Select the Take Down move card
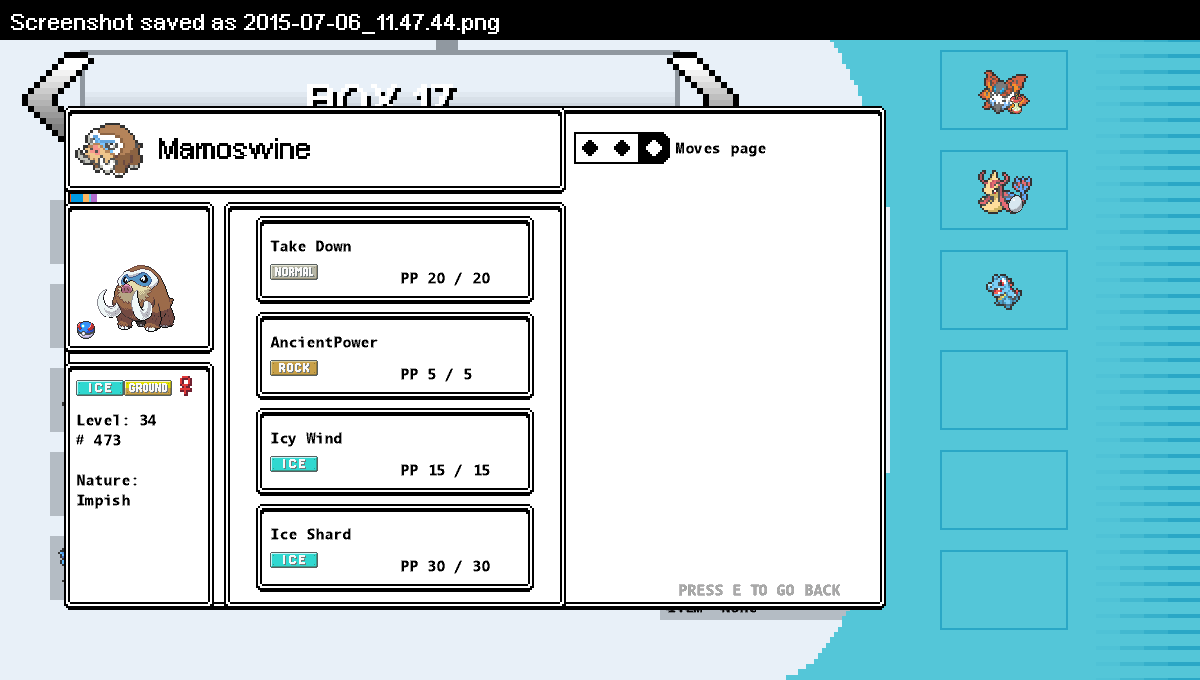Viewport: 1200px width, 680px height. 395,260
